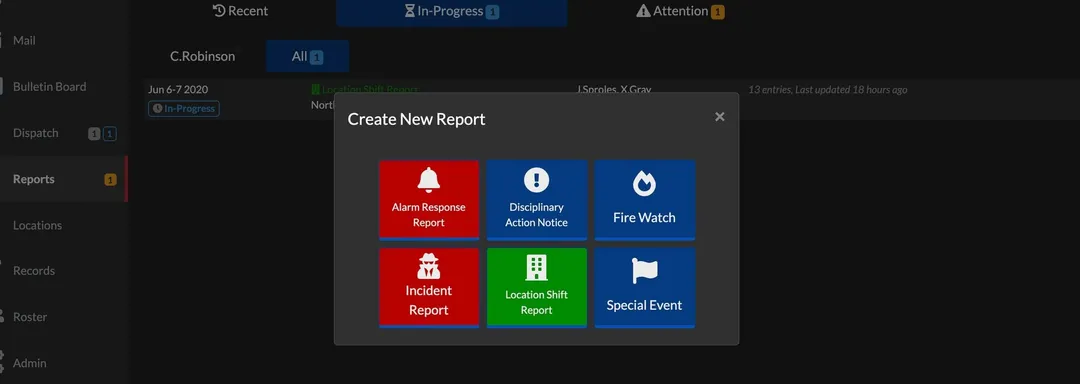Close the Create New Report dialog
This screenshot has height=384, width=1080.
[x=720, y=117]
